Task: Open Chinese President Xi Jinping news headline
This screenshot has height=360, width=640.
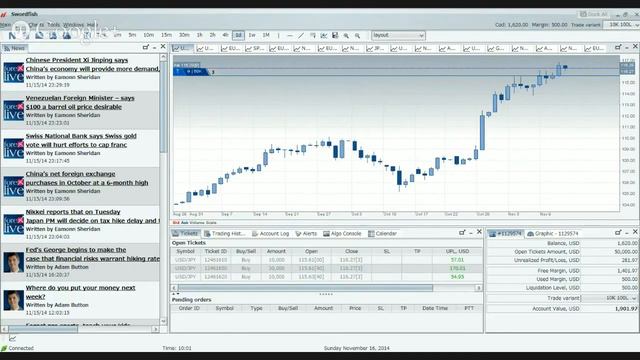Action: tap(92, 64)
